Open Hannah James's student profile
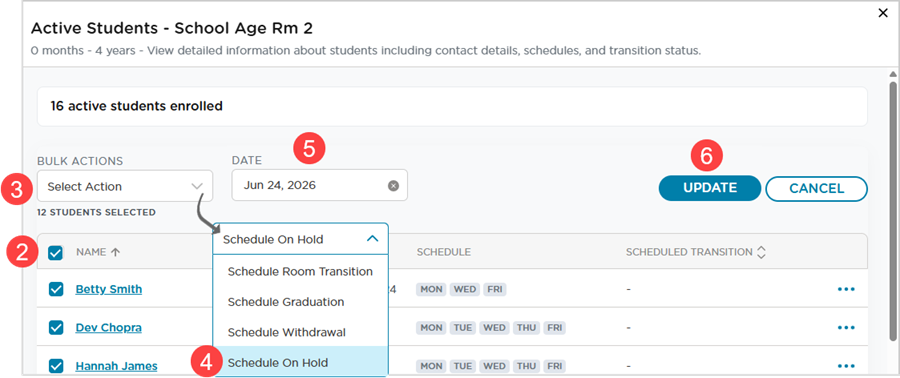900x378 pixels. coord(116,366)
